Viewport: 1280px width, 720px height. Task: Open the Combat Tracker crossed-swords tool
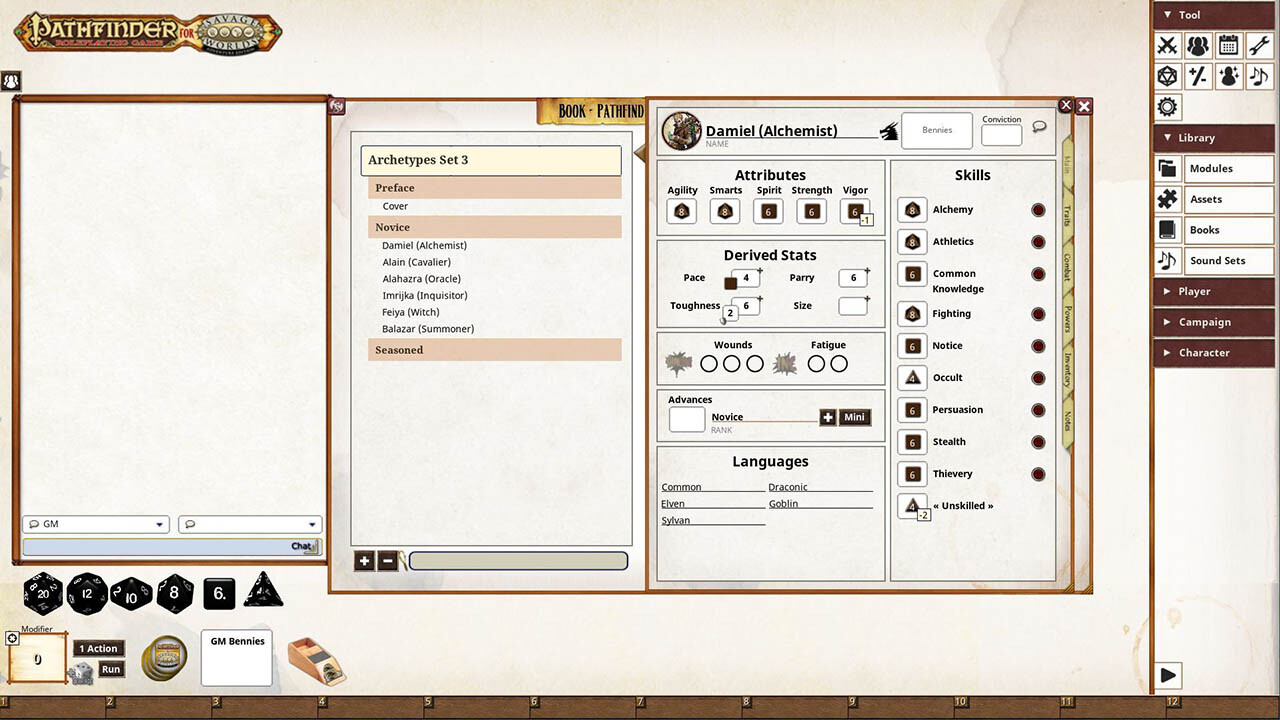pos(1168,45)
